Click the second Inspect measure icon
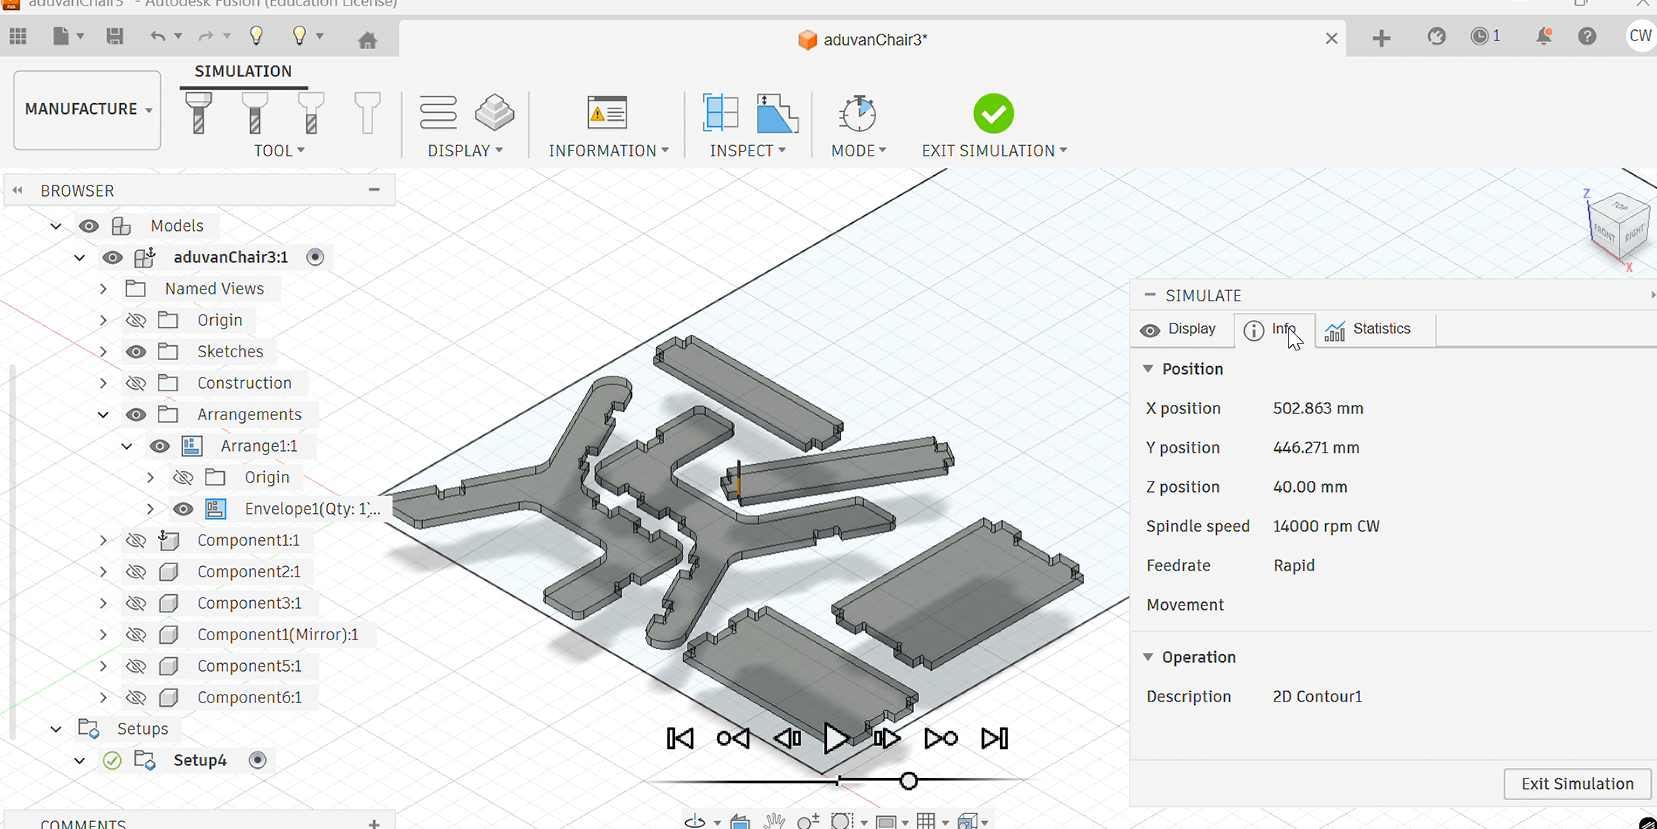 pyautogui.click(x=777, y=113)
